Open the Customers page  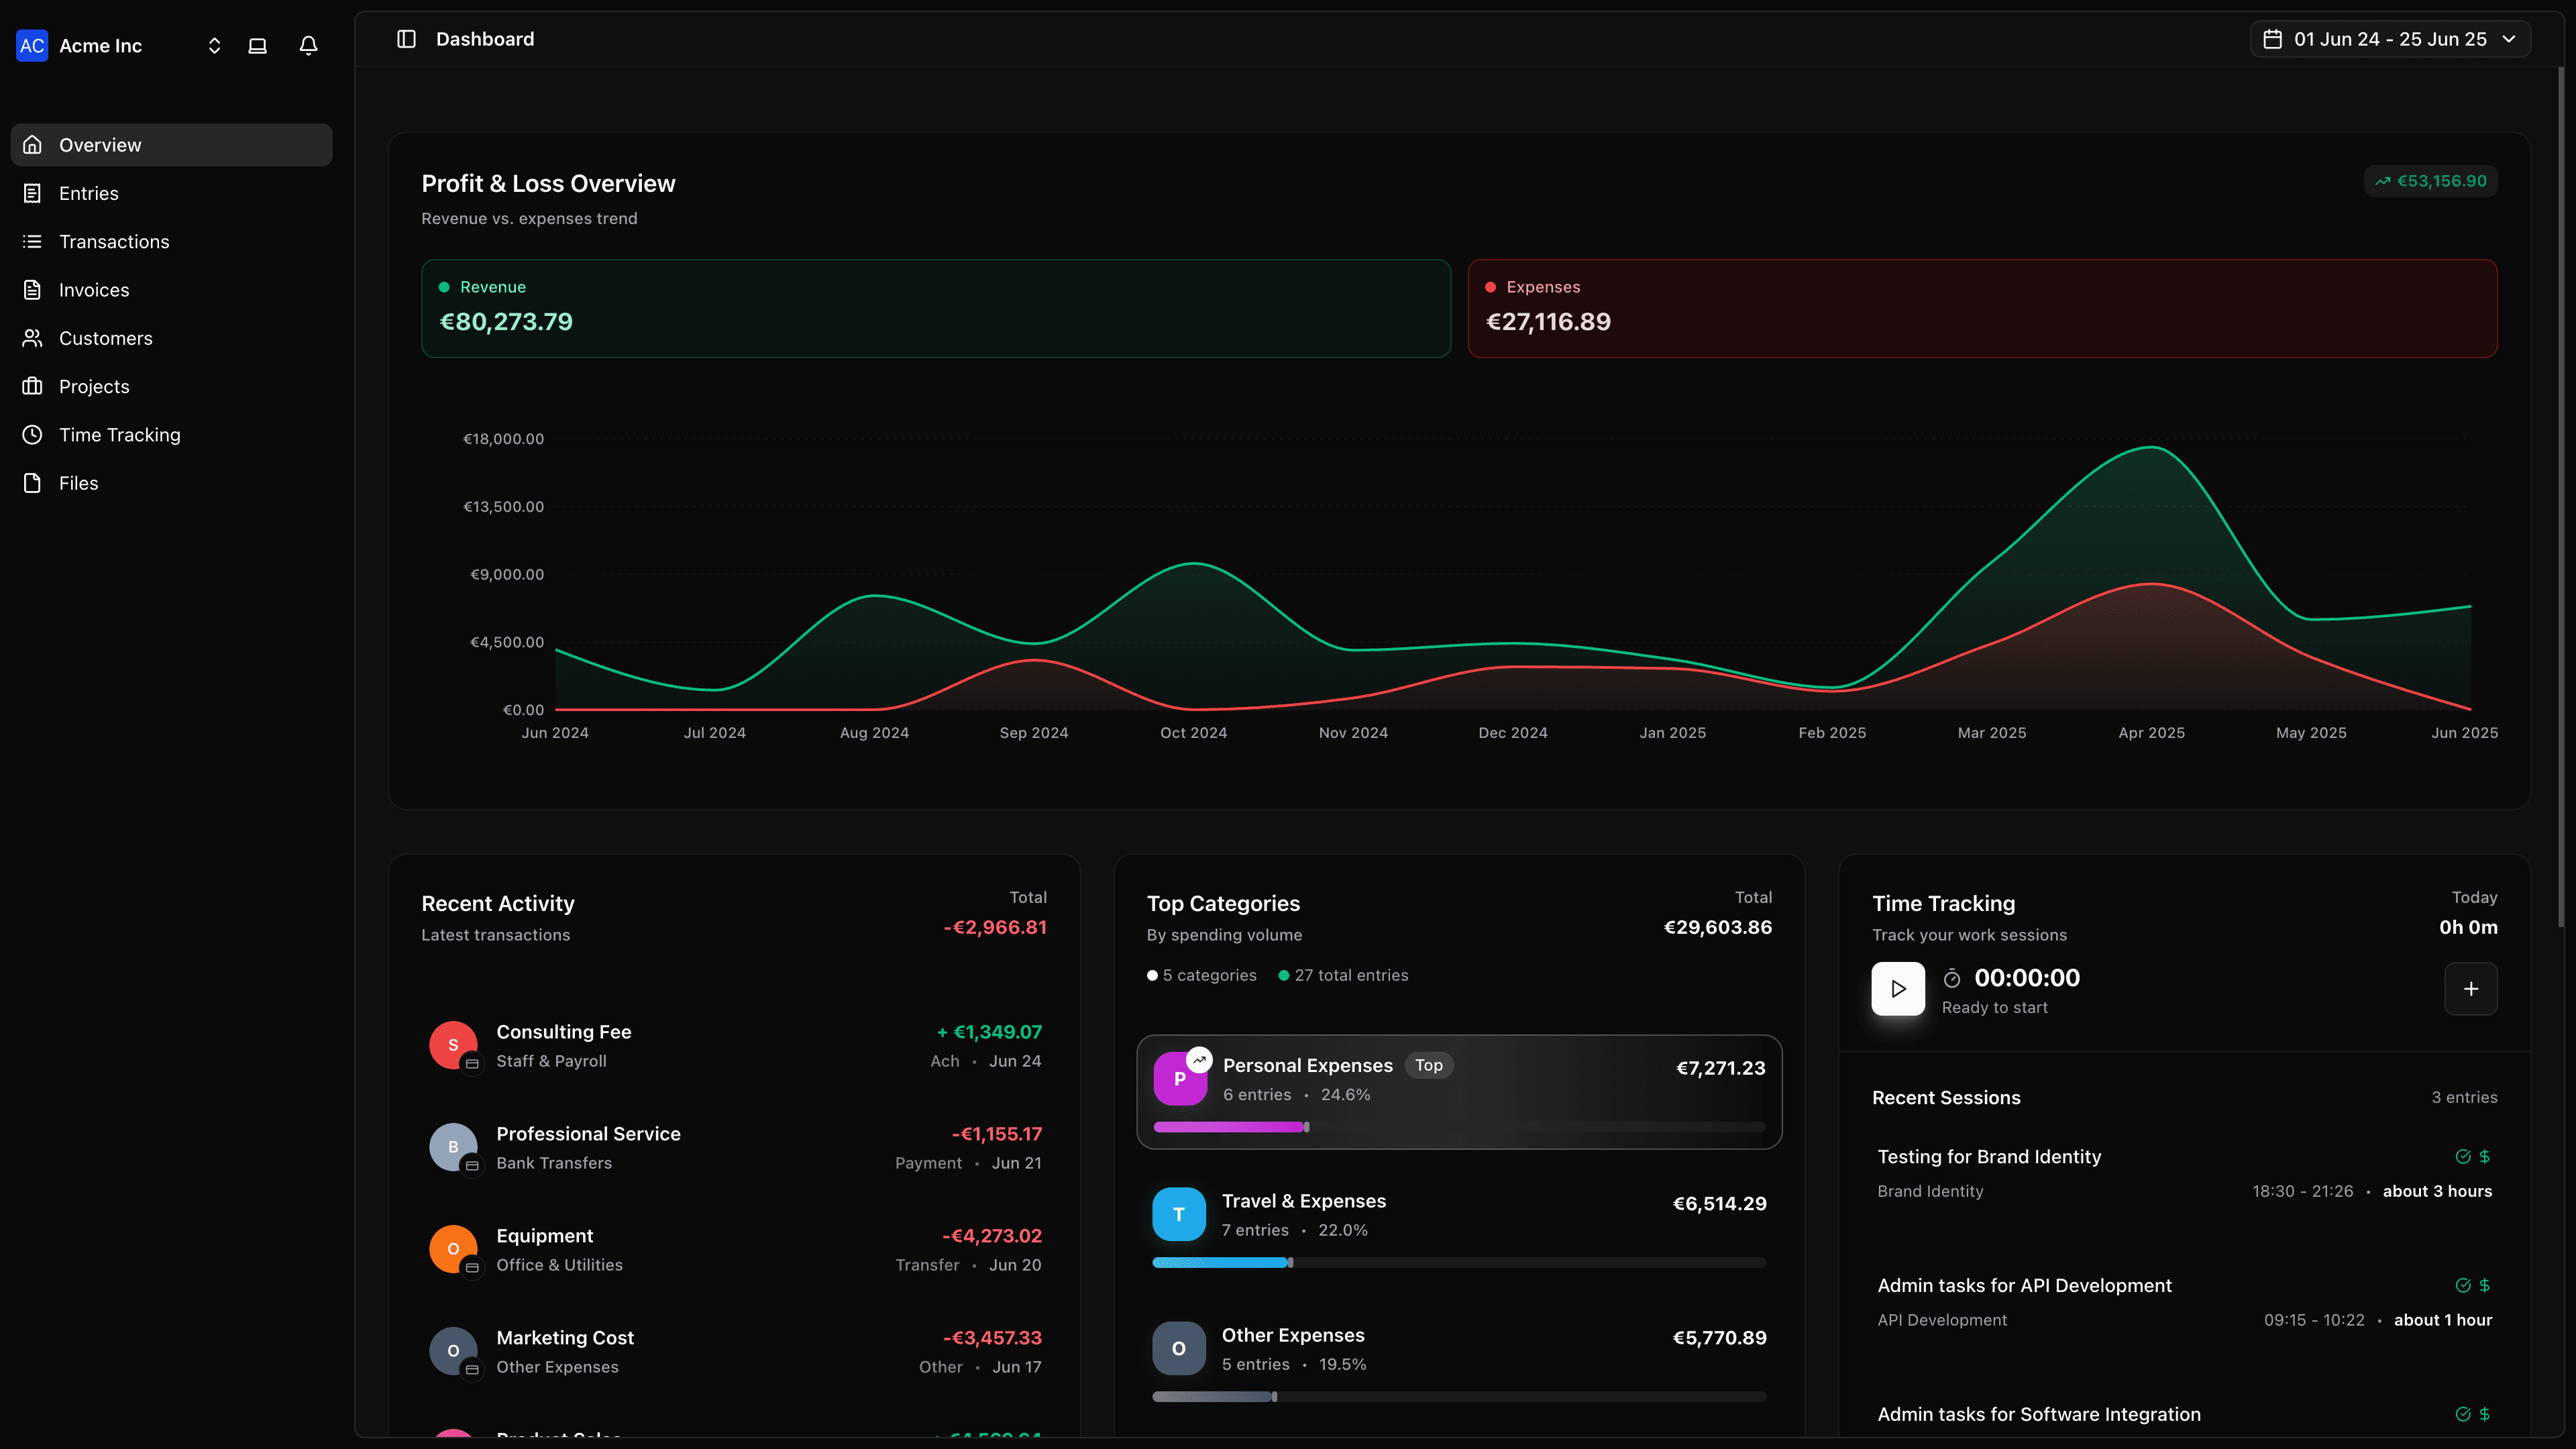[105, 338]
